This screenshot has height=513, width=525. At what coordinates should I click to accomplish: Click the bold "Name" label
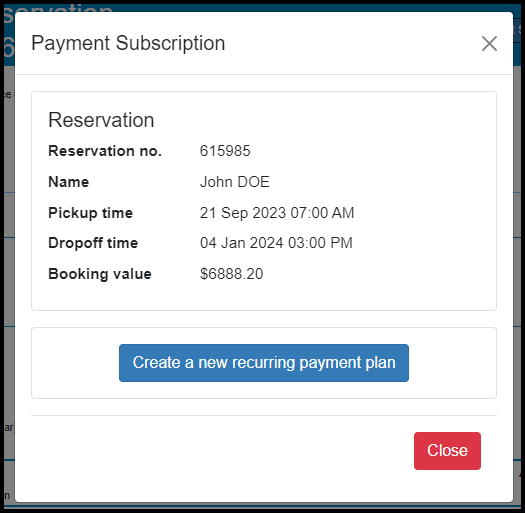(69, 182)
